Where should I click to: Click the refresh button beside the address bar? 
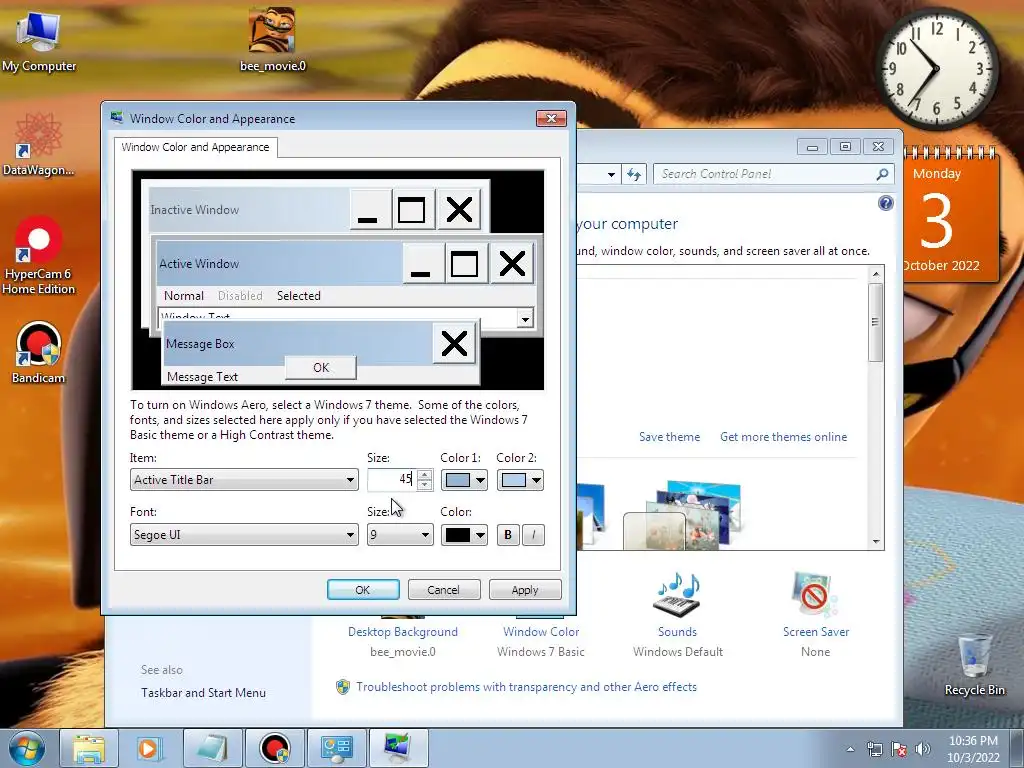tap(633, 174)
